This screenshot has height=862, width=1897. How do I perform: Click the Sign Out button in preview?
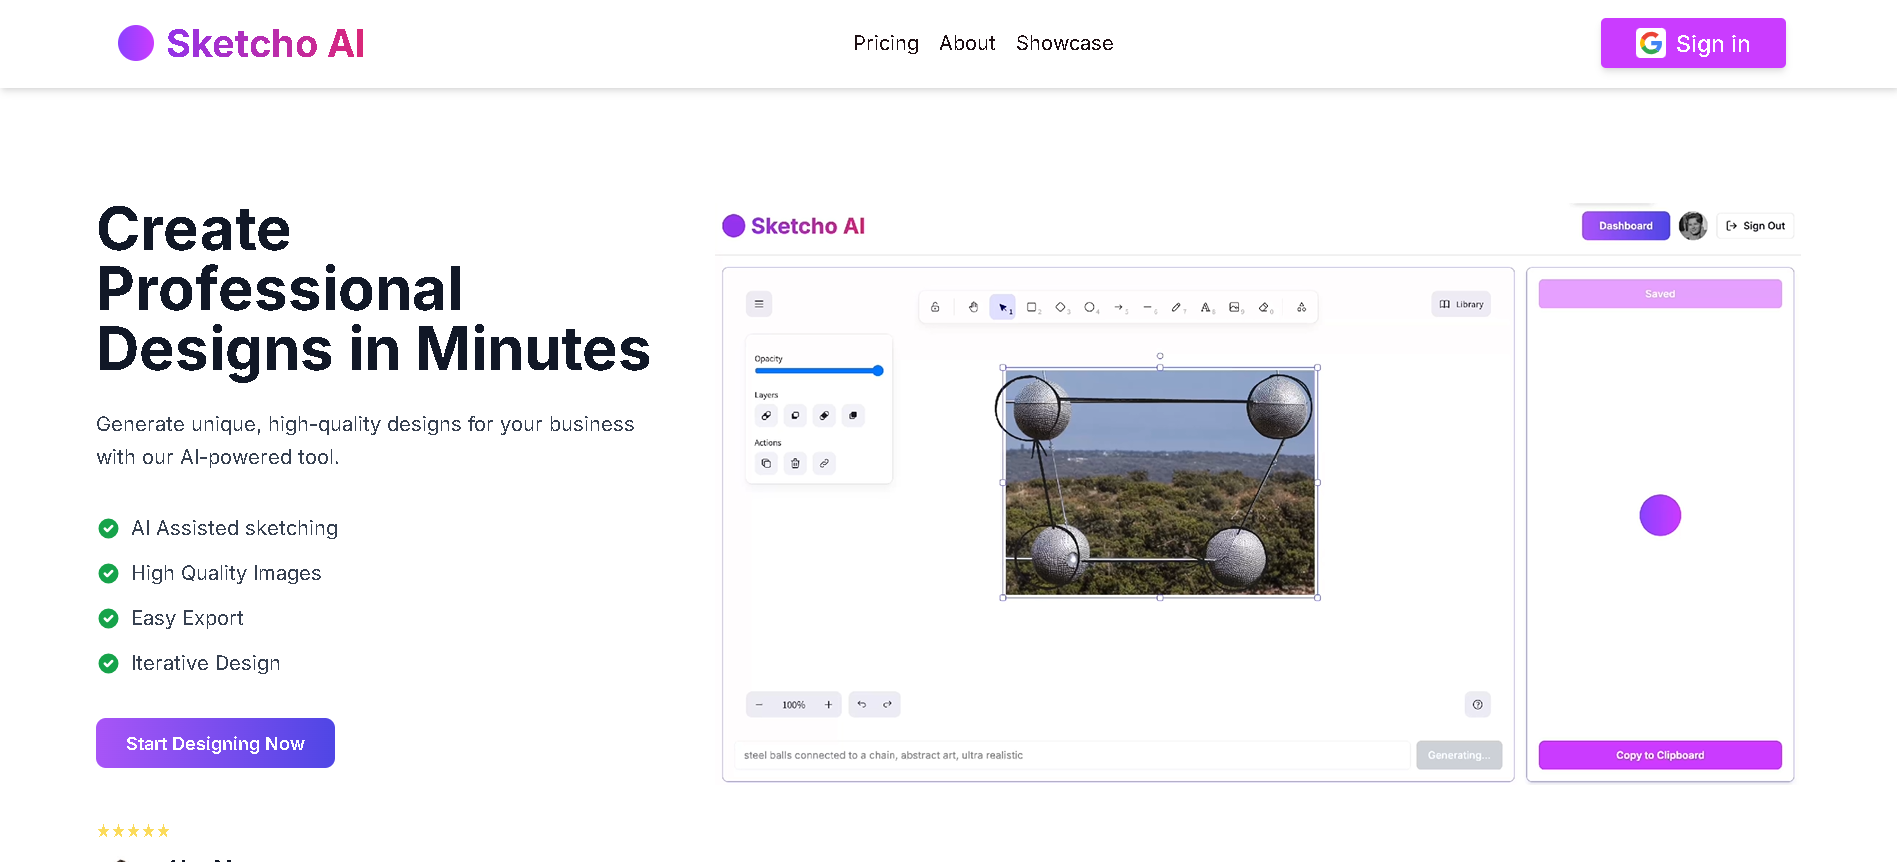[x=1755, y=226]
